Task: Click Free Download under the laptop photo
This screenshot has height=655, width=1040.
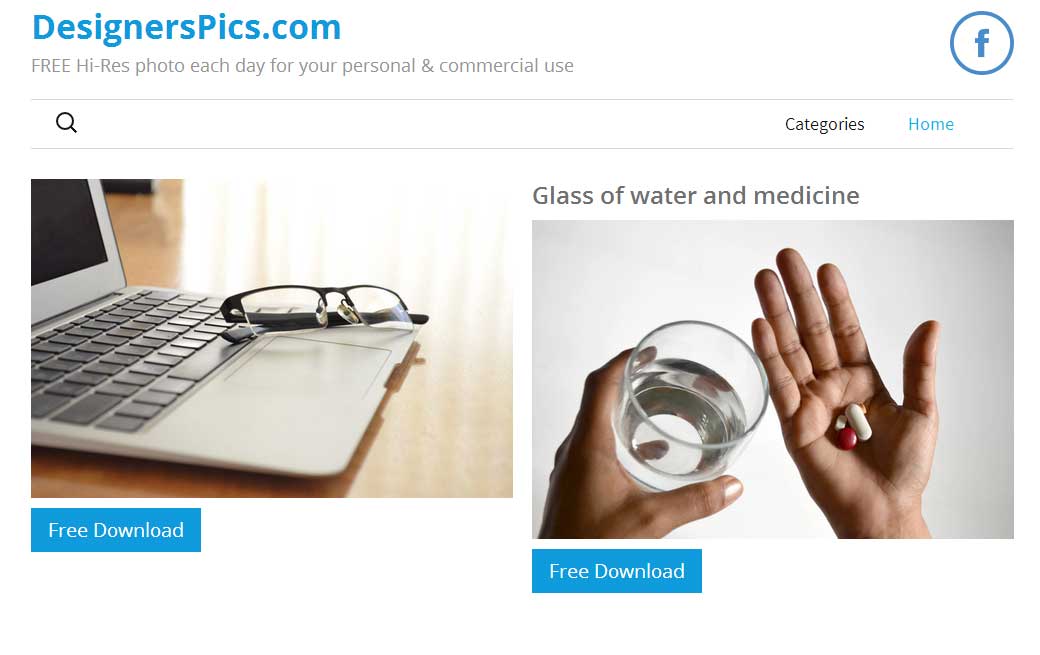Action: (116, 530)
